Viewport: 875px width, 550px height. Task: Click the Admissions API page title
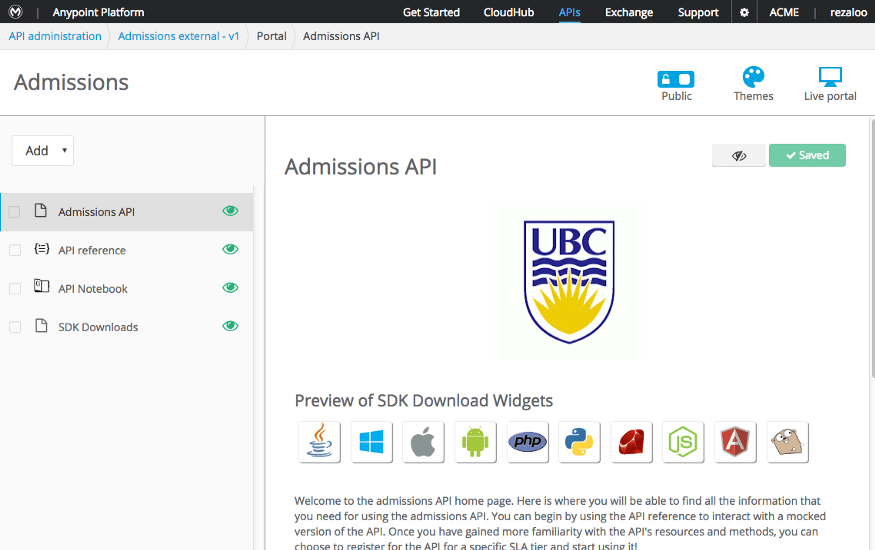[x=360, y=167]
